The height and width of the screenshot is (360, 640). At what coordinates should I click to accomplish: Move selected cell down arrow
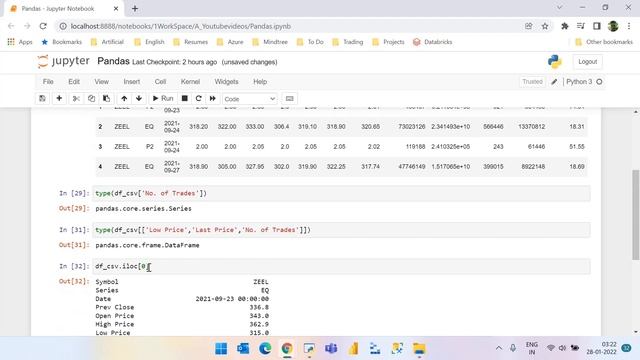pyautogui.click(x=139, y=98)
